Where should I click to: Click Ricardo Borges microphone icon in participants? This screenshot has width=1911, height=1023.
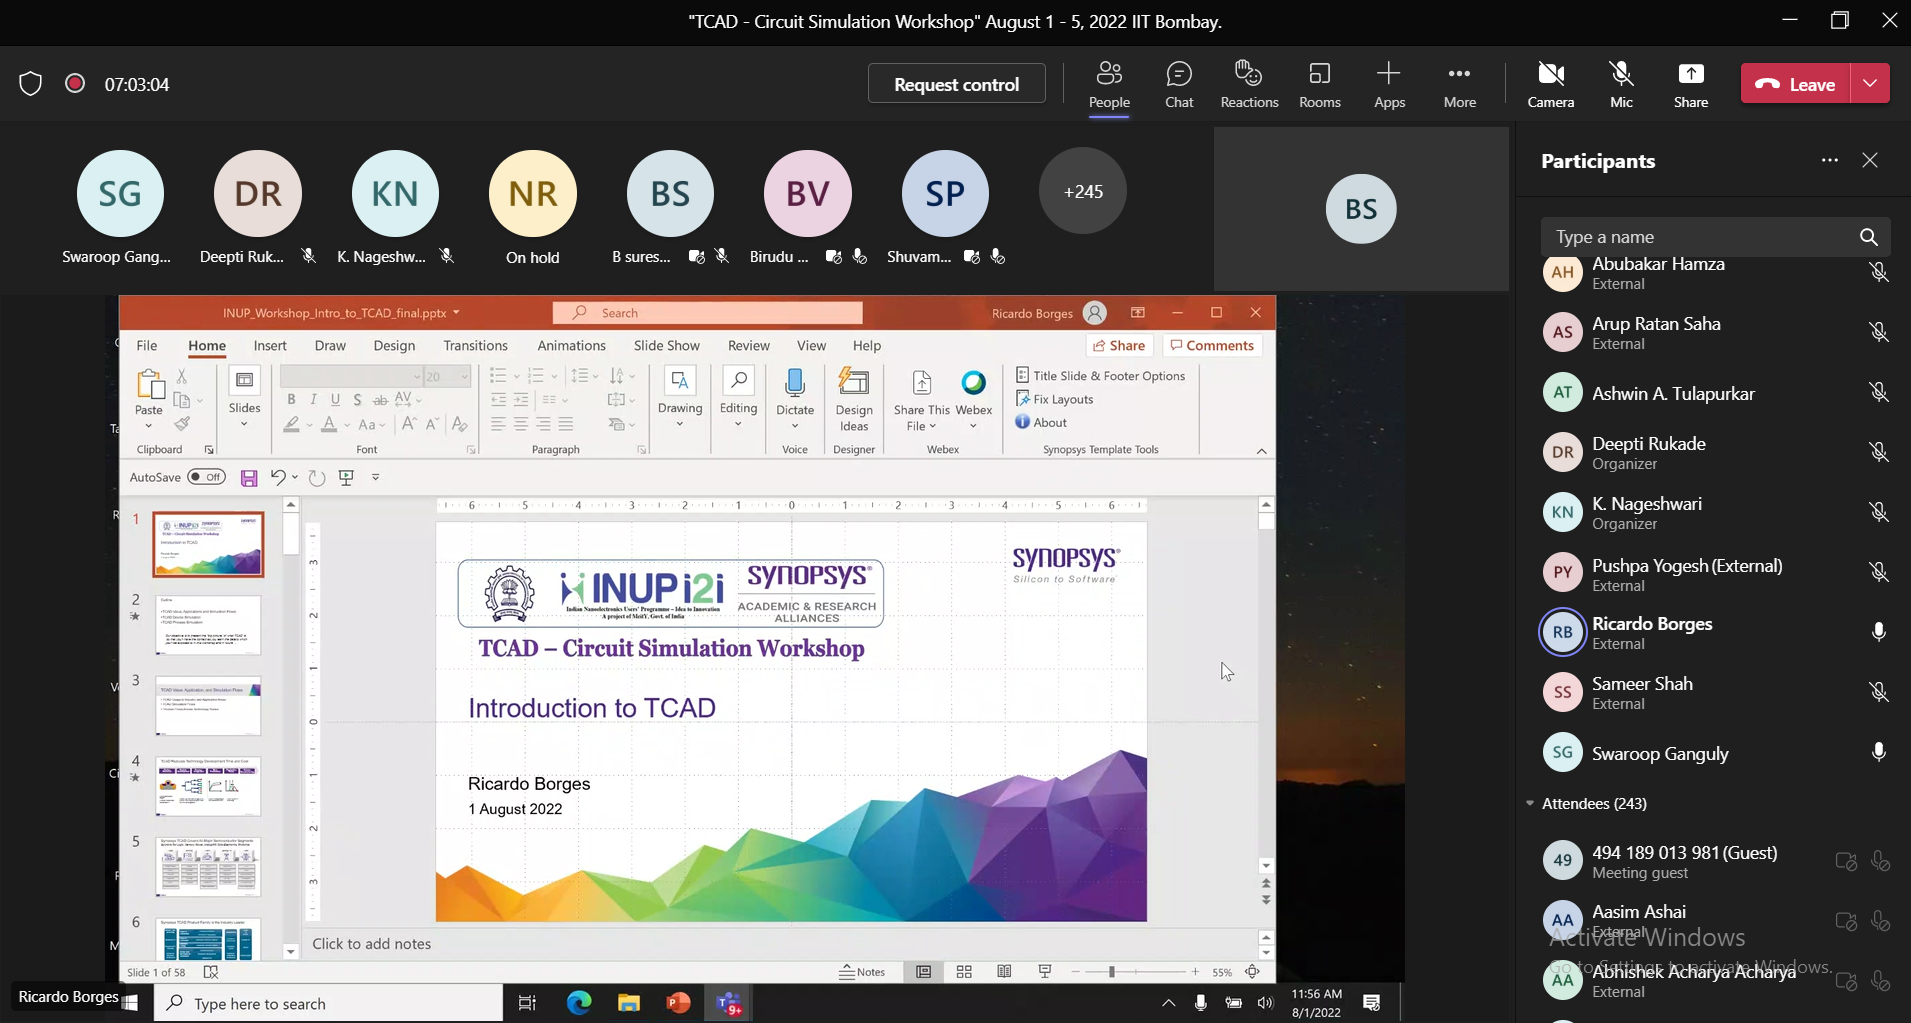pos(1878,632)
